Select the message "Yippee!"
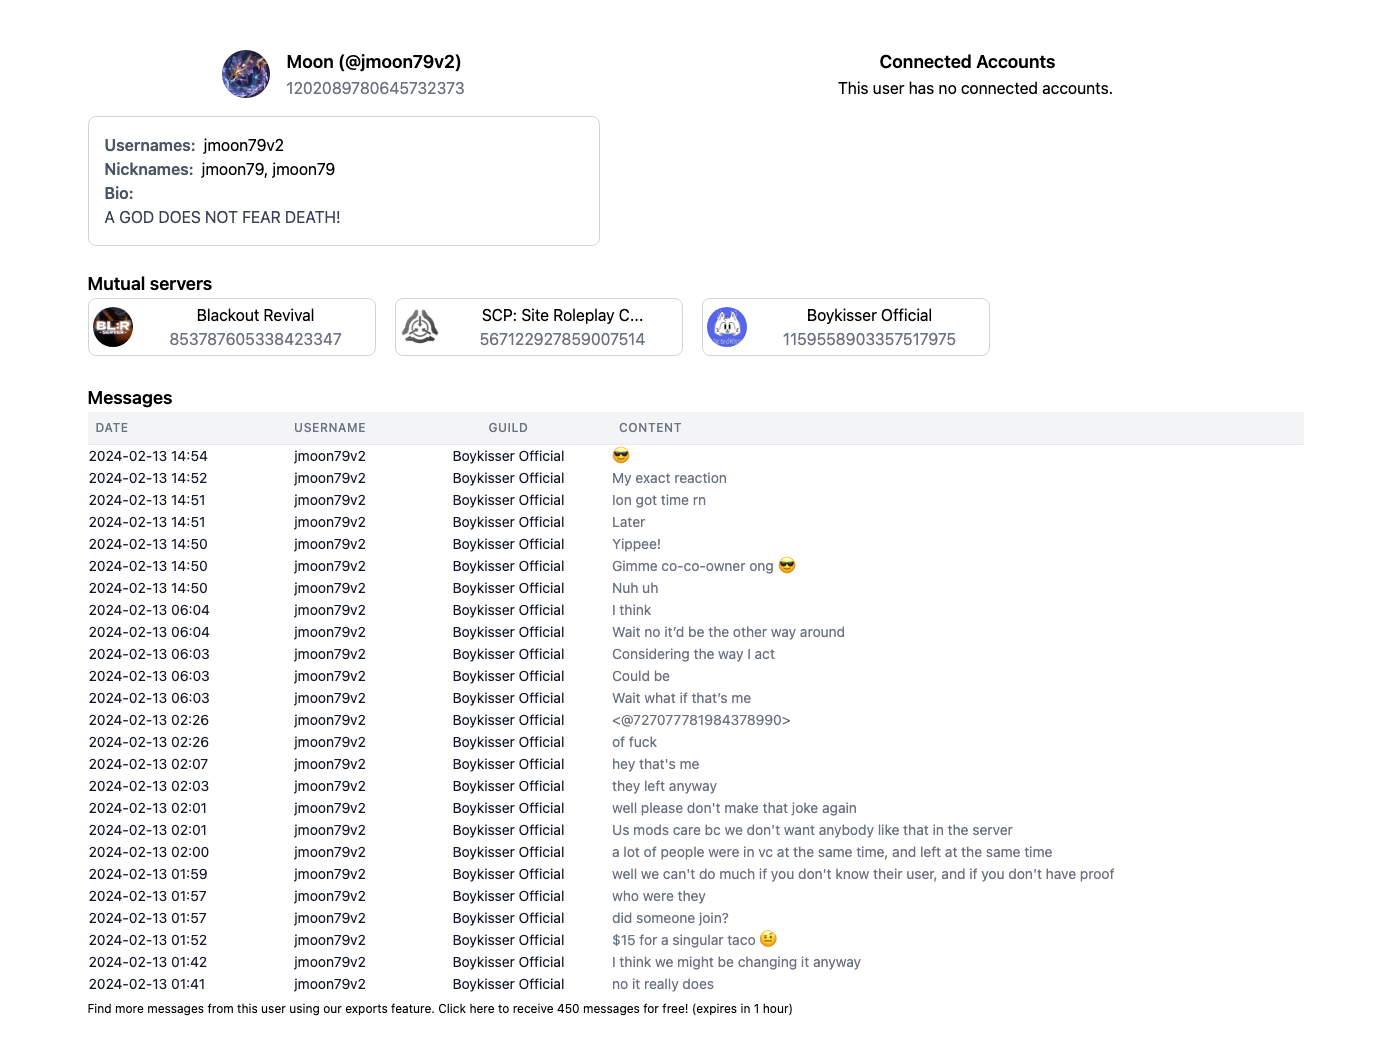 tap(636, 544)
